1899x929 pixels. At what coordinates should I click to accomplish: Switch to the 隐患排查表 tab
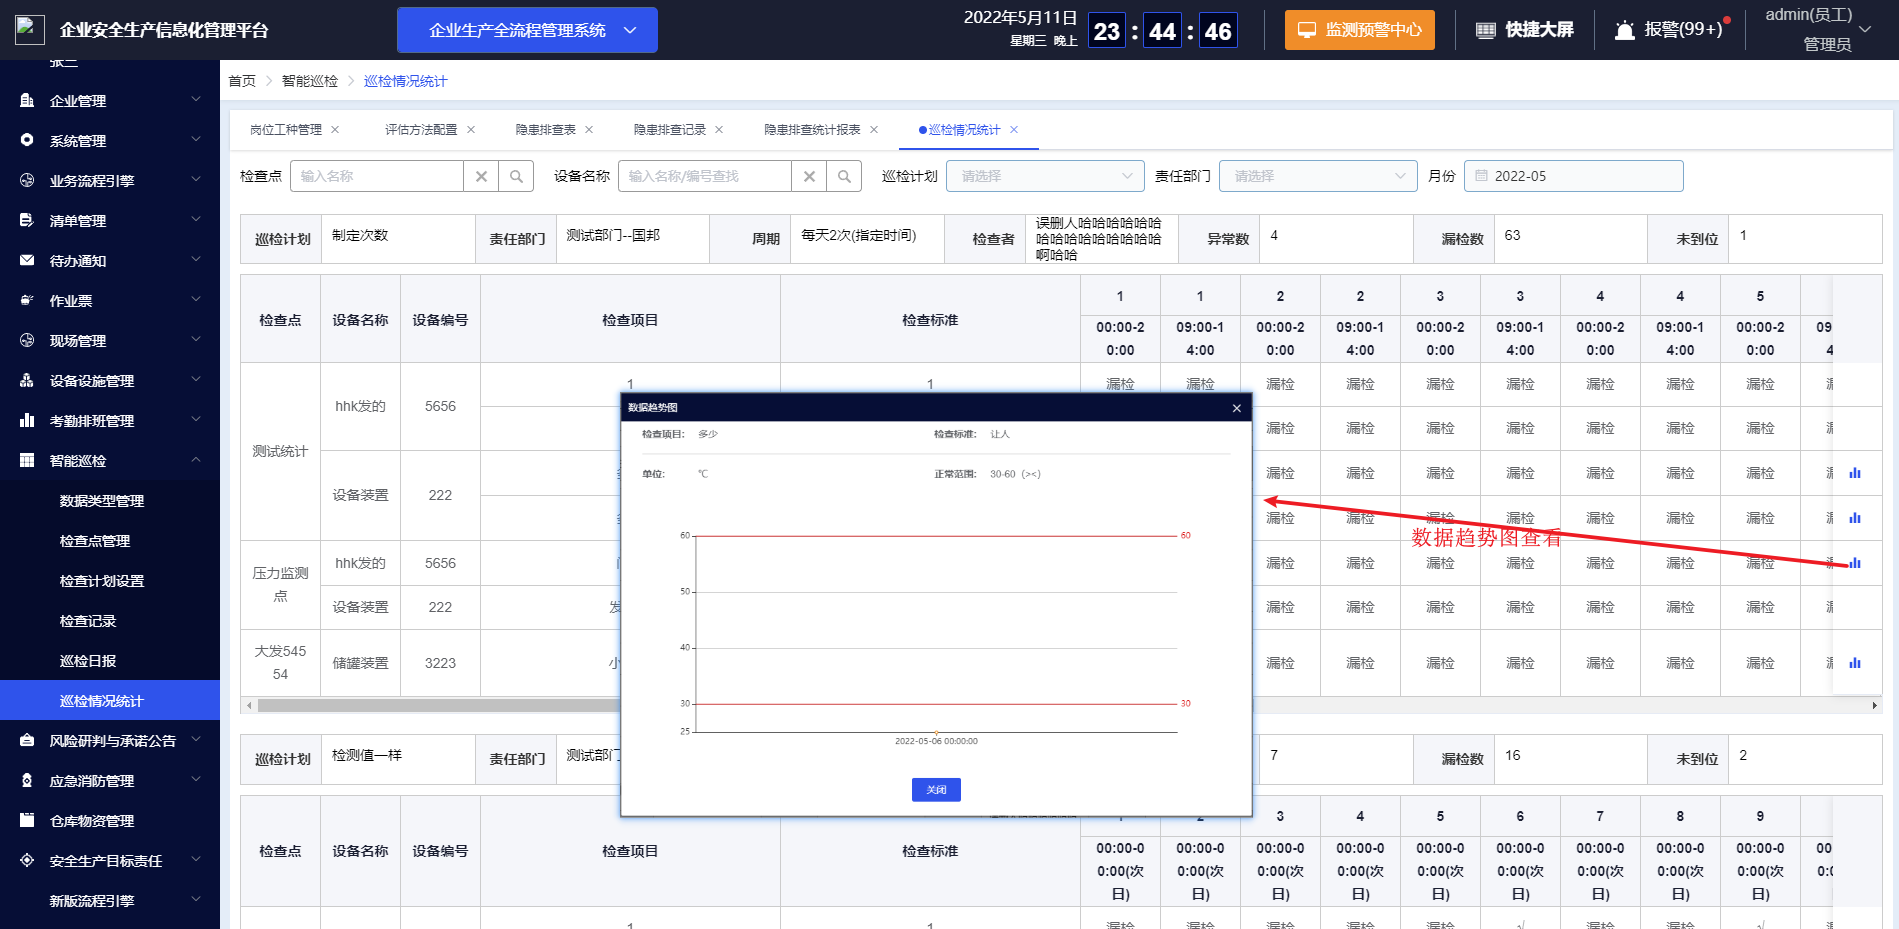click(x=545, y=130)
